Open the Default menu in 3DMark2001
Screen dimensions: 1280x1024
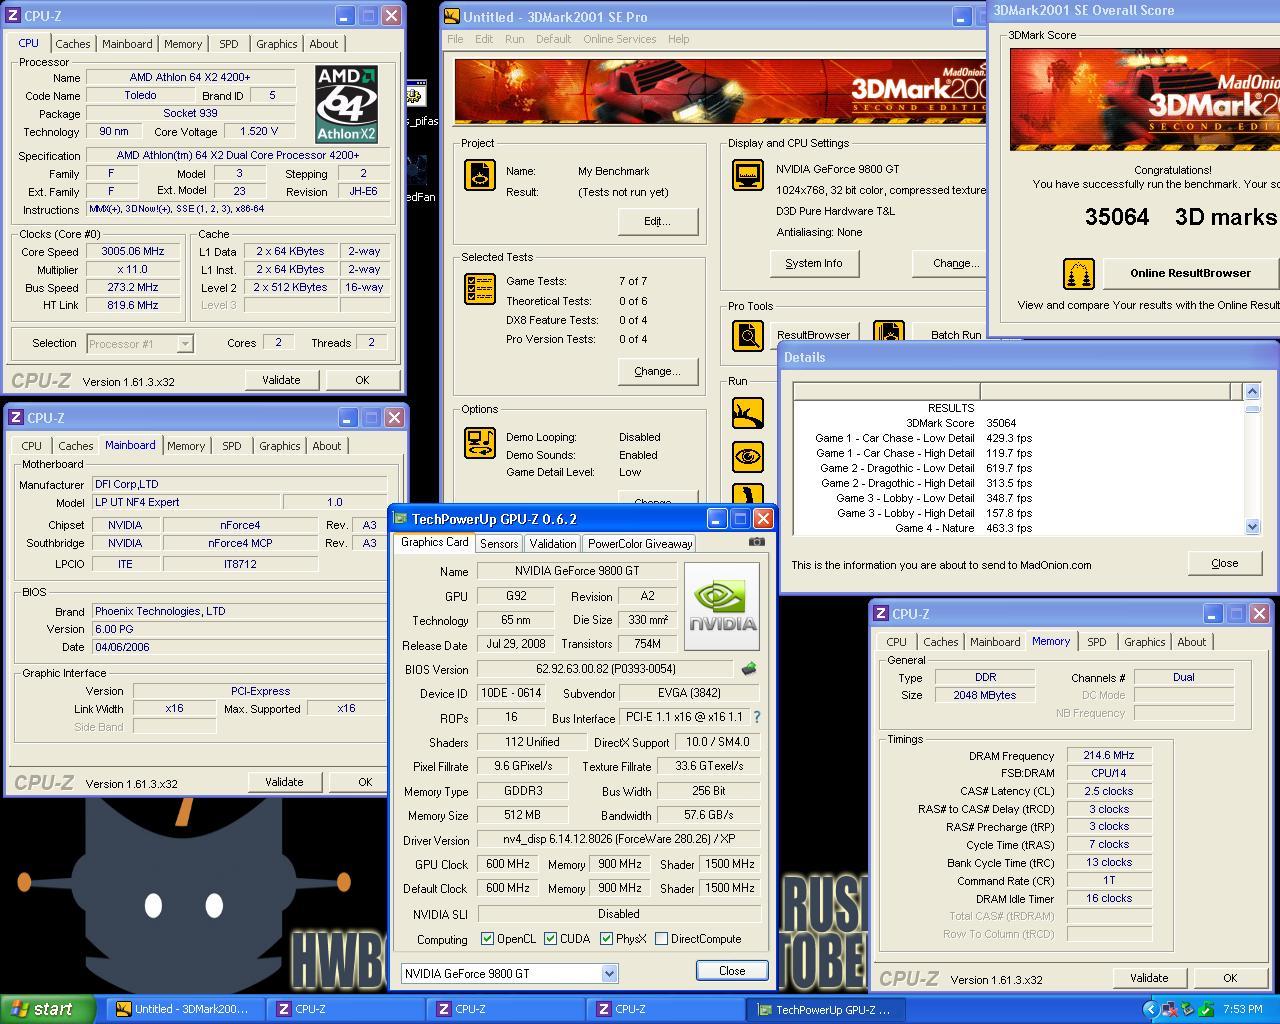point(553,39)
